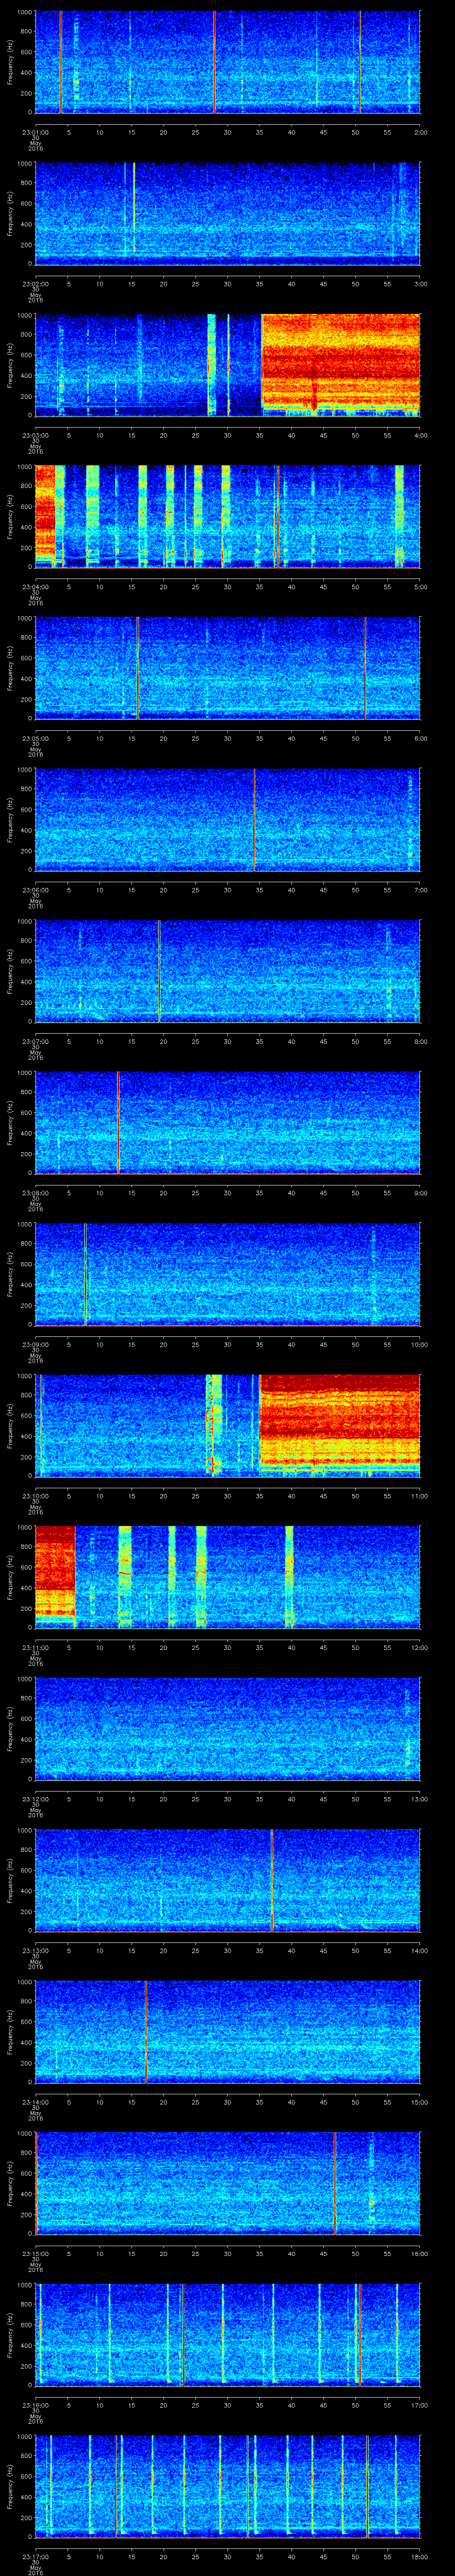Select the spectrogram panel starting at 23:15:00

tap(228, 2183)
